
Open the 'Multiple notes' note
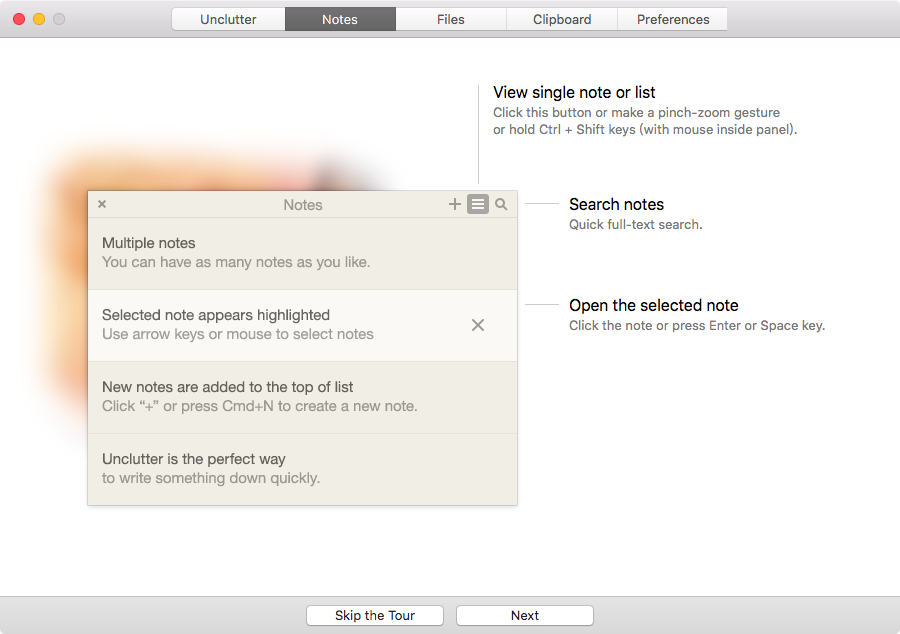tap(302, 253)
